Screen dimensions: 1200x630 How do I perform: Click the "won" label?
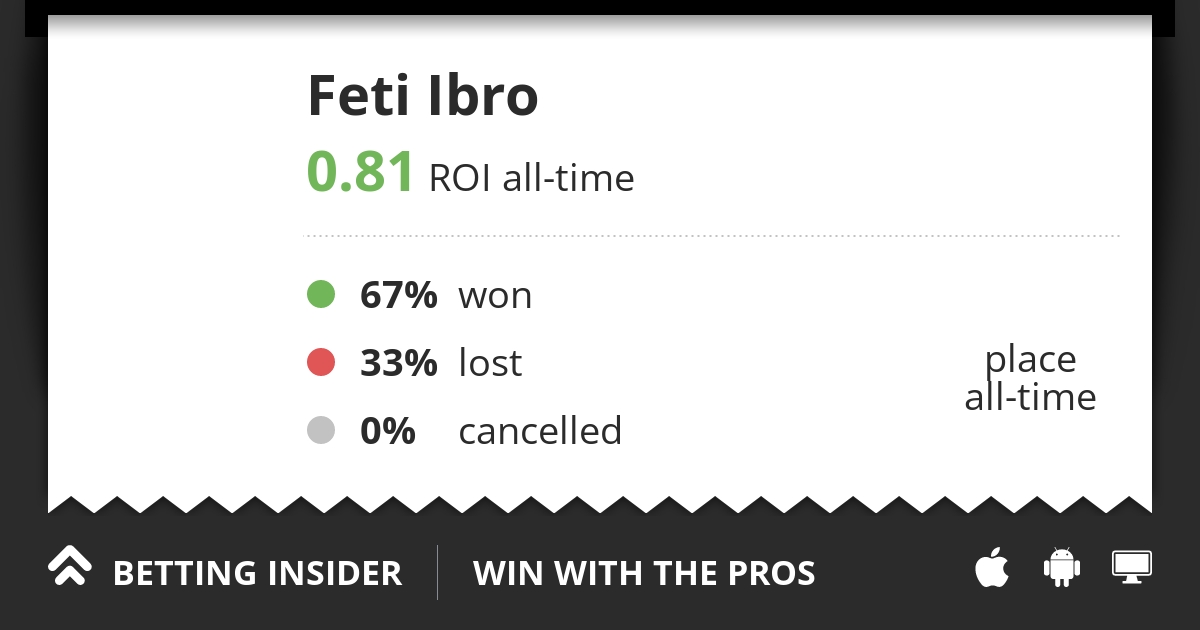click(x=495, y=297)
